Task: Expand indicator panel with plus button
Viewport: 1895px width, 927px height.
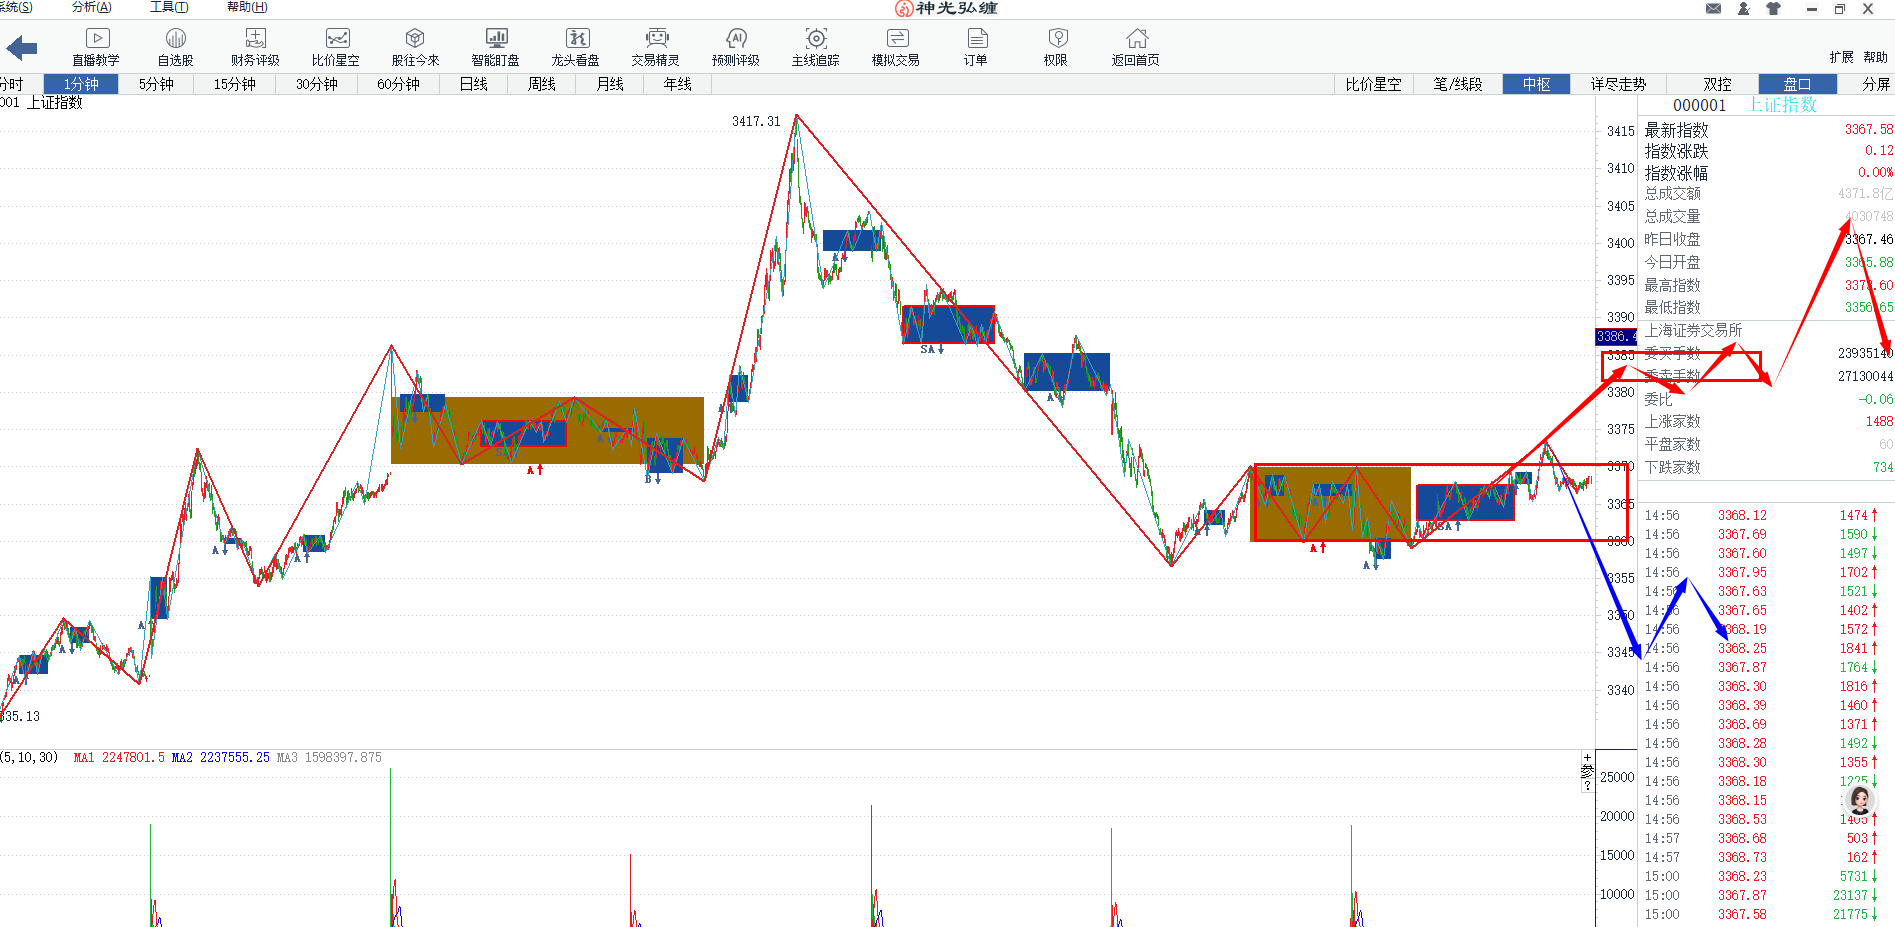Action: [x=1587, y=758]
